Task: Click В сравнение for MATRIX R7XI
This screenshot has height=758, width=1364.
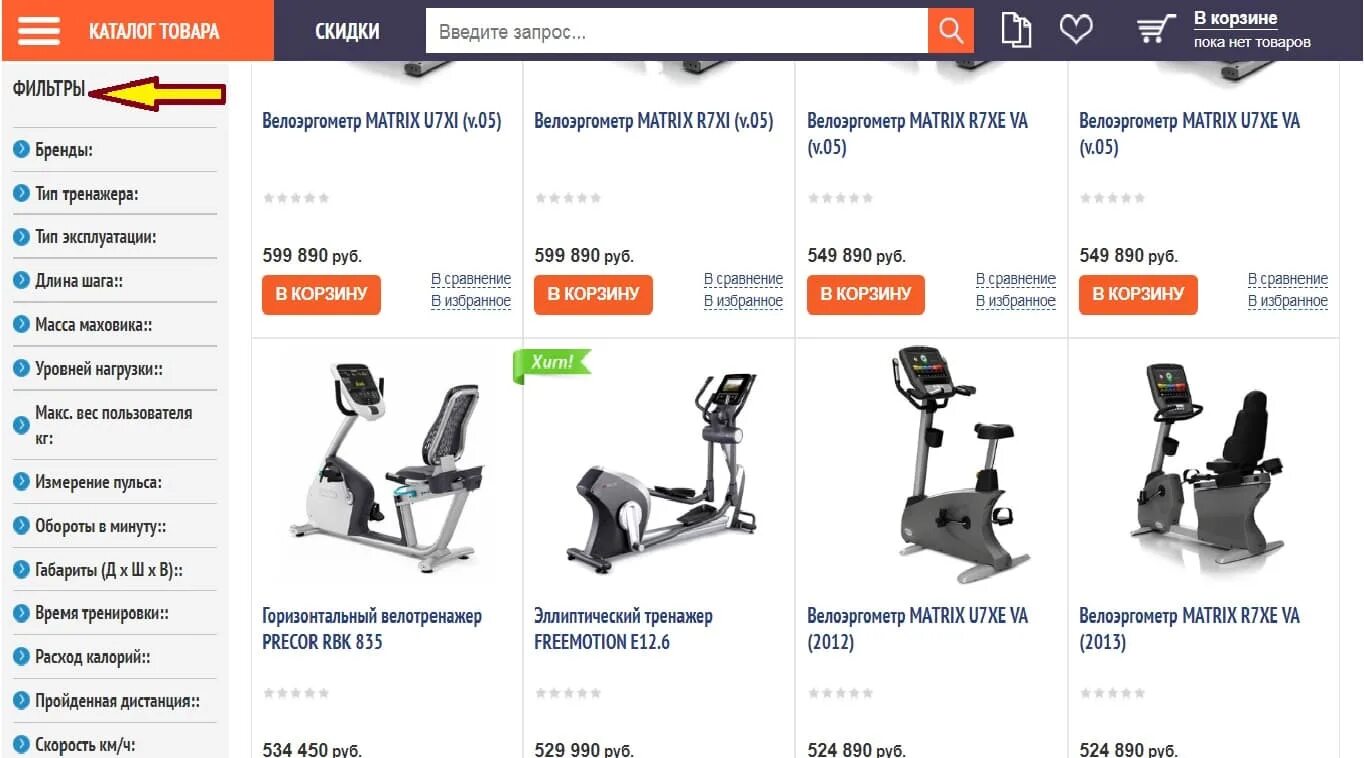Action: 743,279
